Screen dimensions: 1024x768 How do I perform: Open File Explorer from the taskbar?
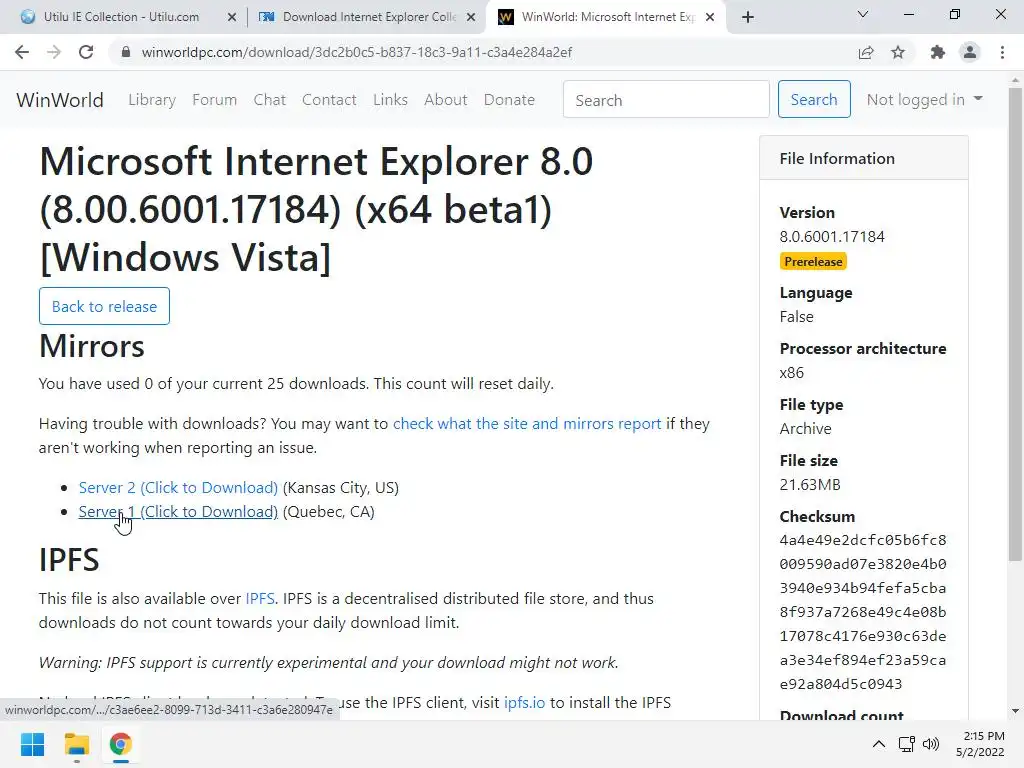pos(76,744)
